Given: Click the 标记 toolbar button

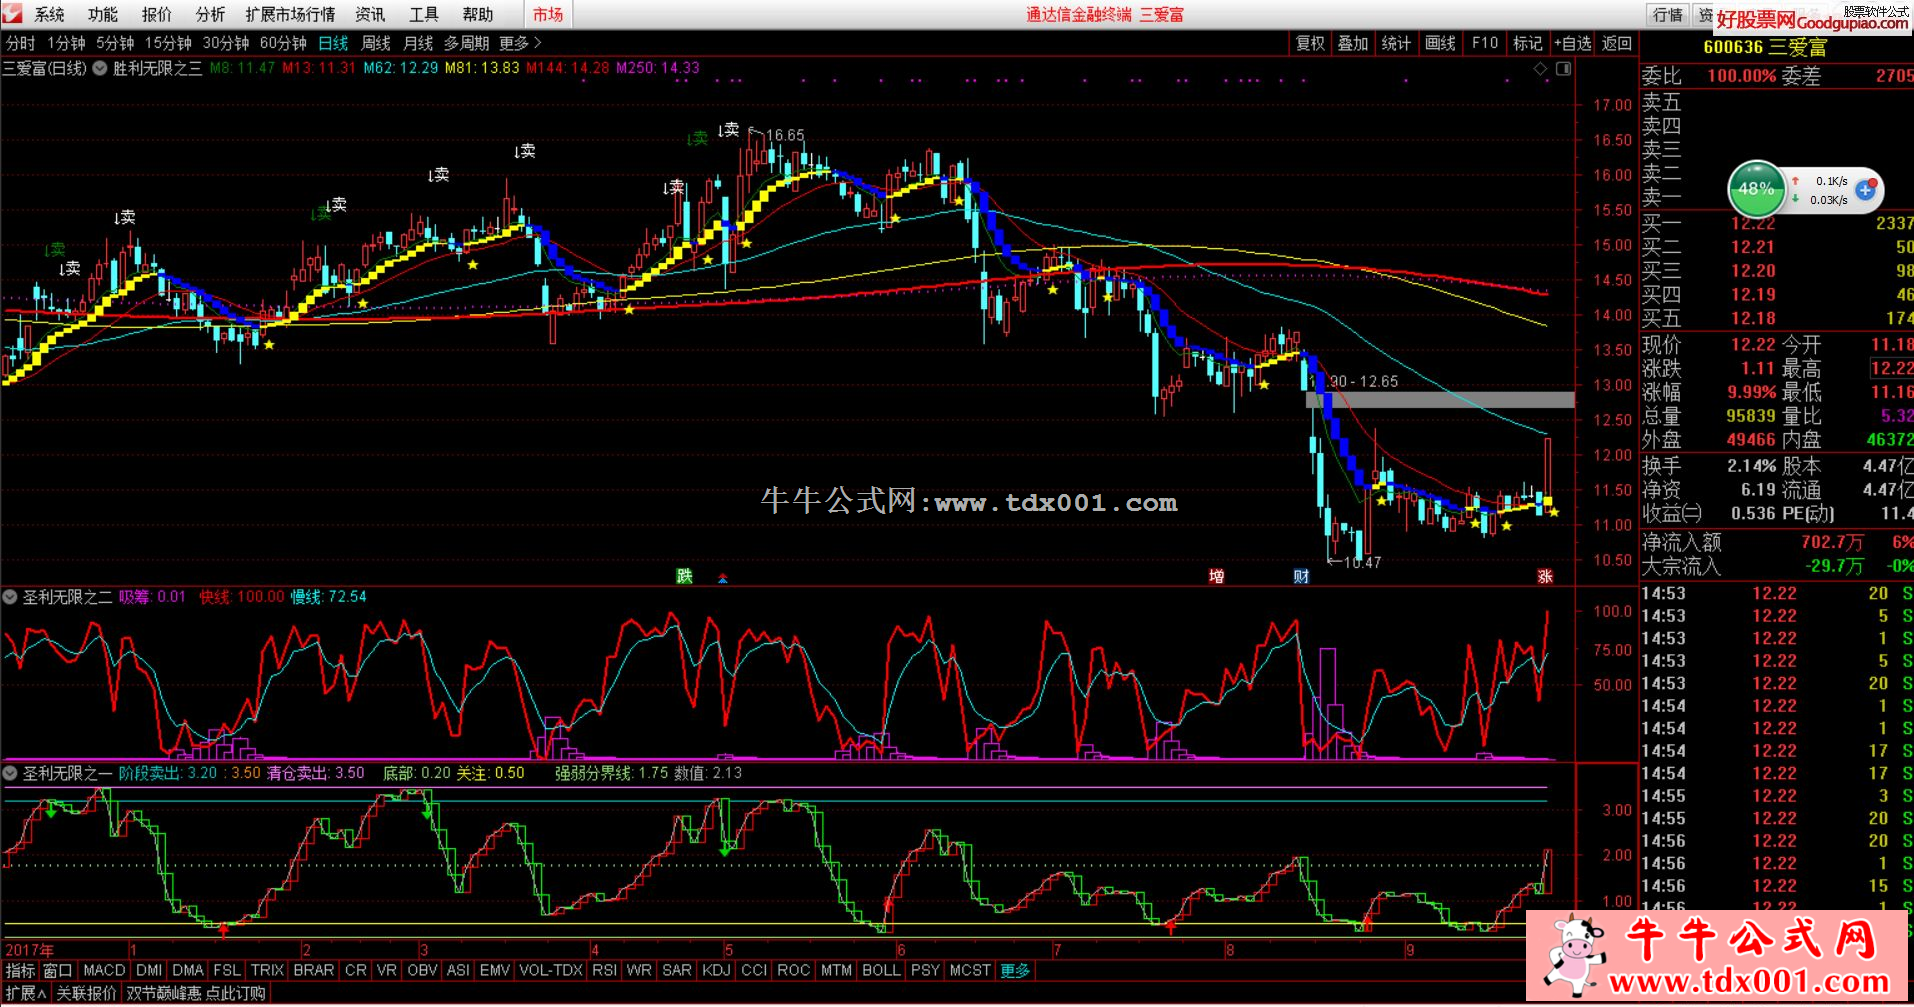Looking at the screenshot, I should click(x=1528, y=43).
